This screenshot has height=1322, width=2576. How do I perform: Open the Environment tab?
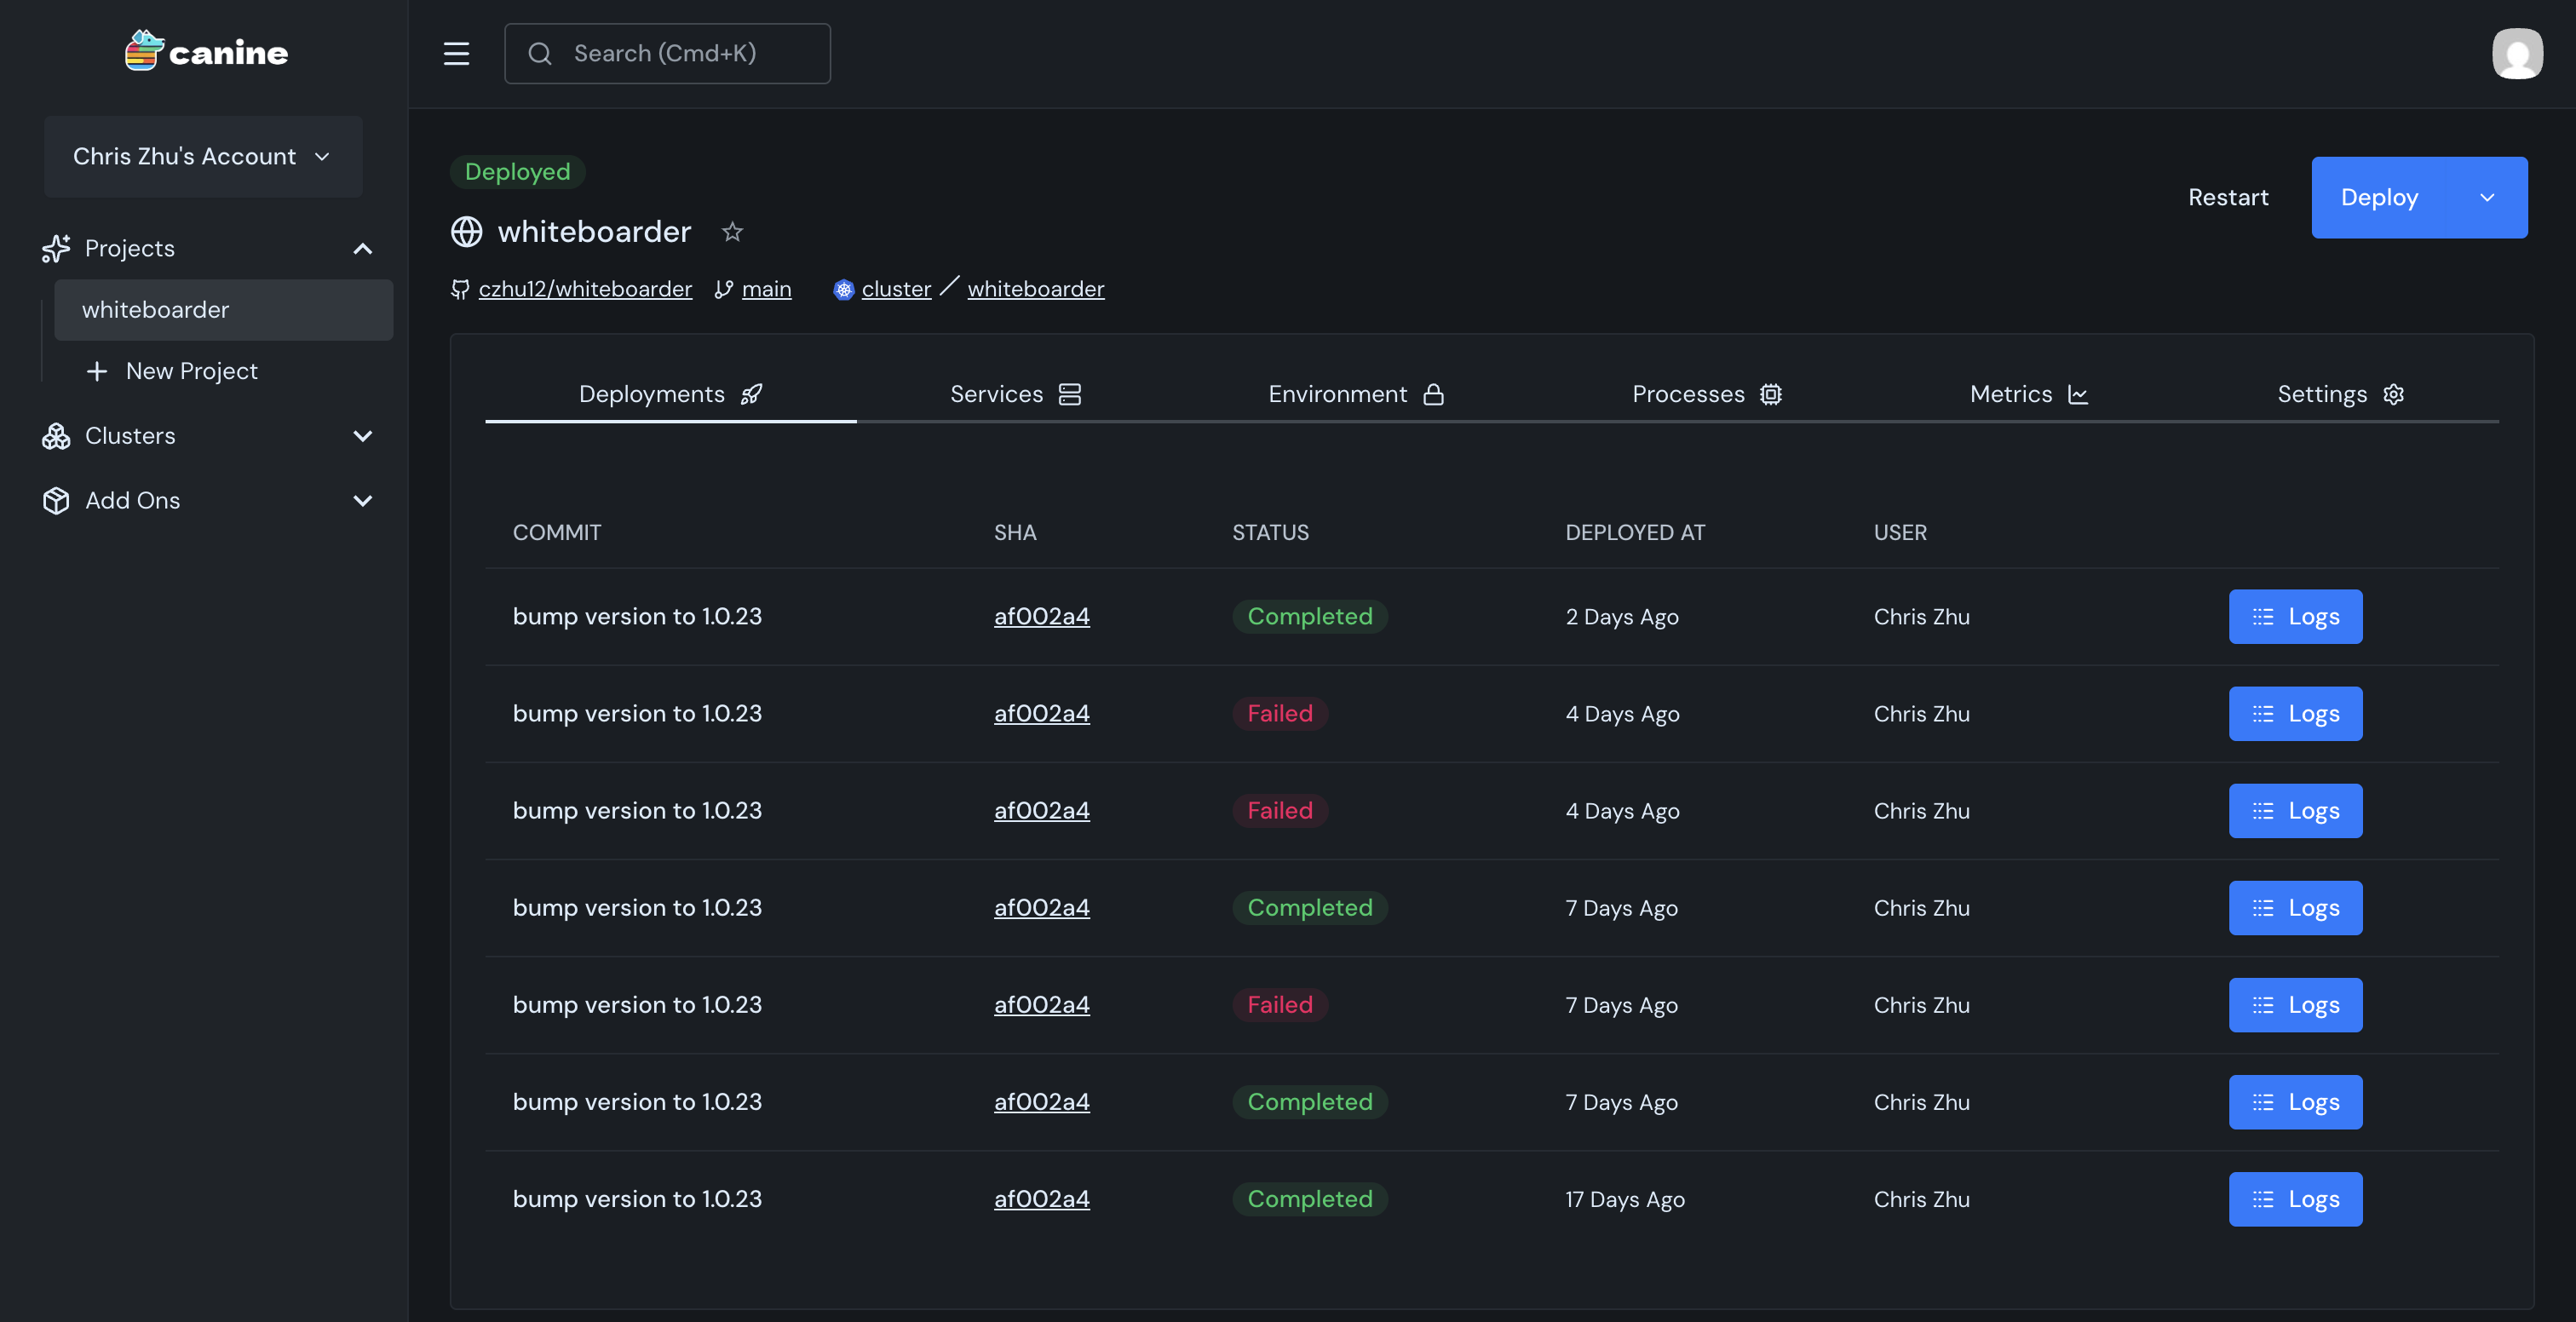pyautogui.click(x=1355, y=394)
